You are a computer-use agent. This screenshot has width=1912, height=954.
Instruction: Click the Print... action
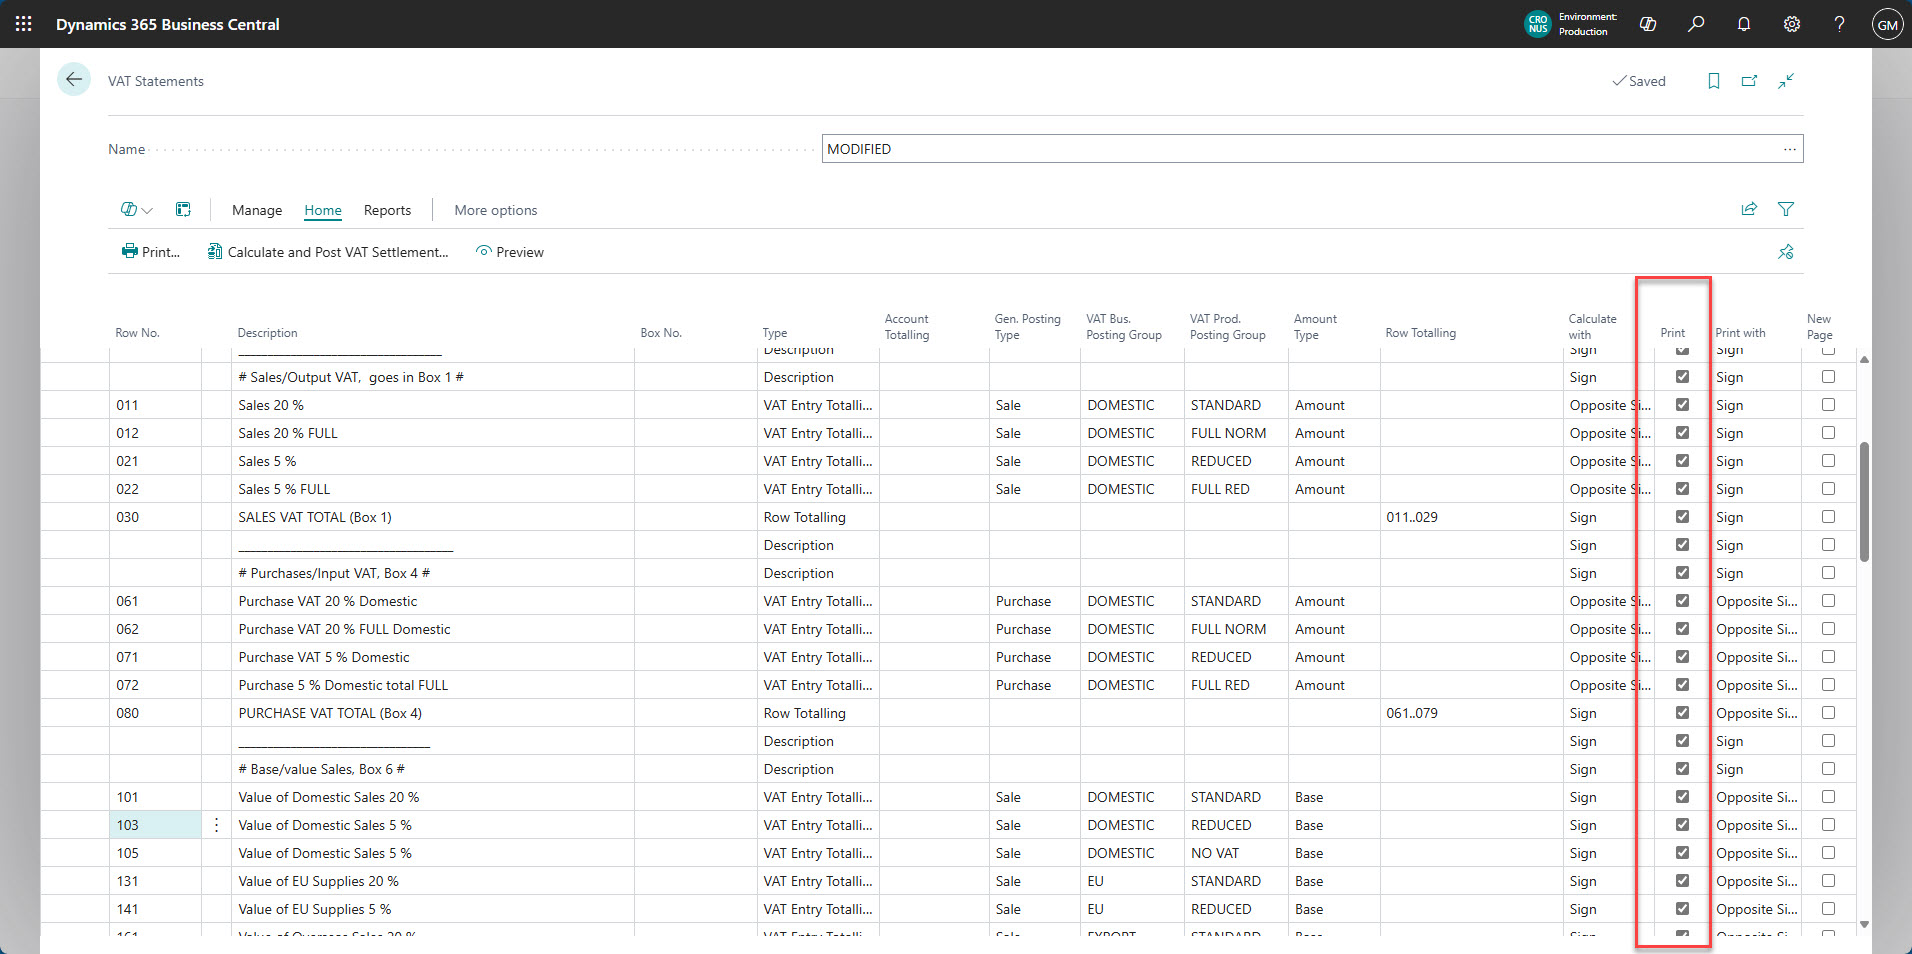[151, 252]
